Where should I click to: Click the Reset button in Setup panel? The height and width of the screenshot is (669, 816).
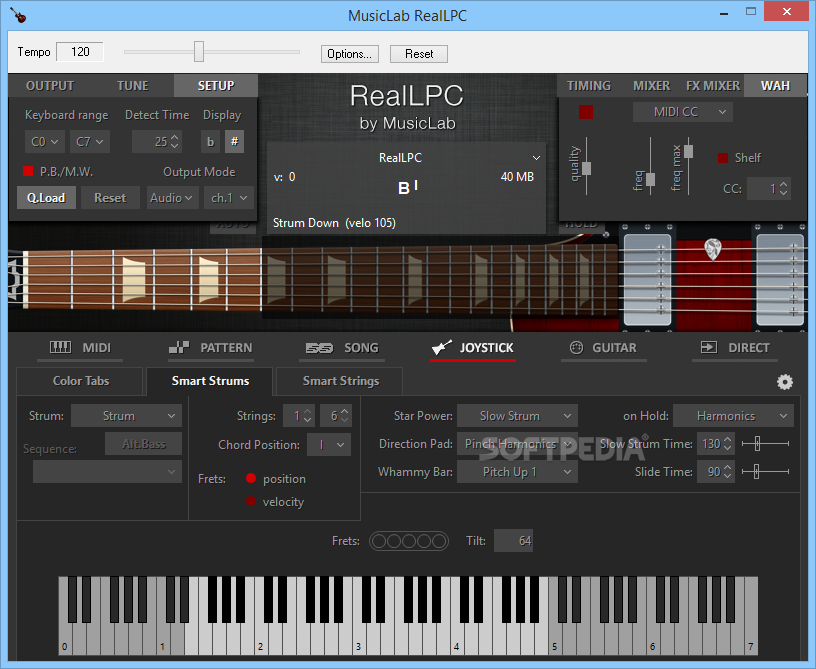coord(110,198)
